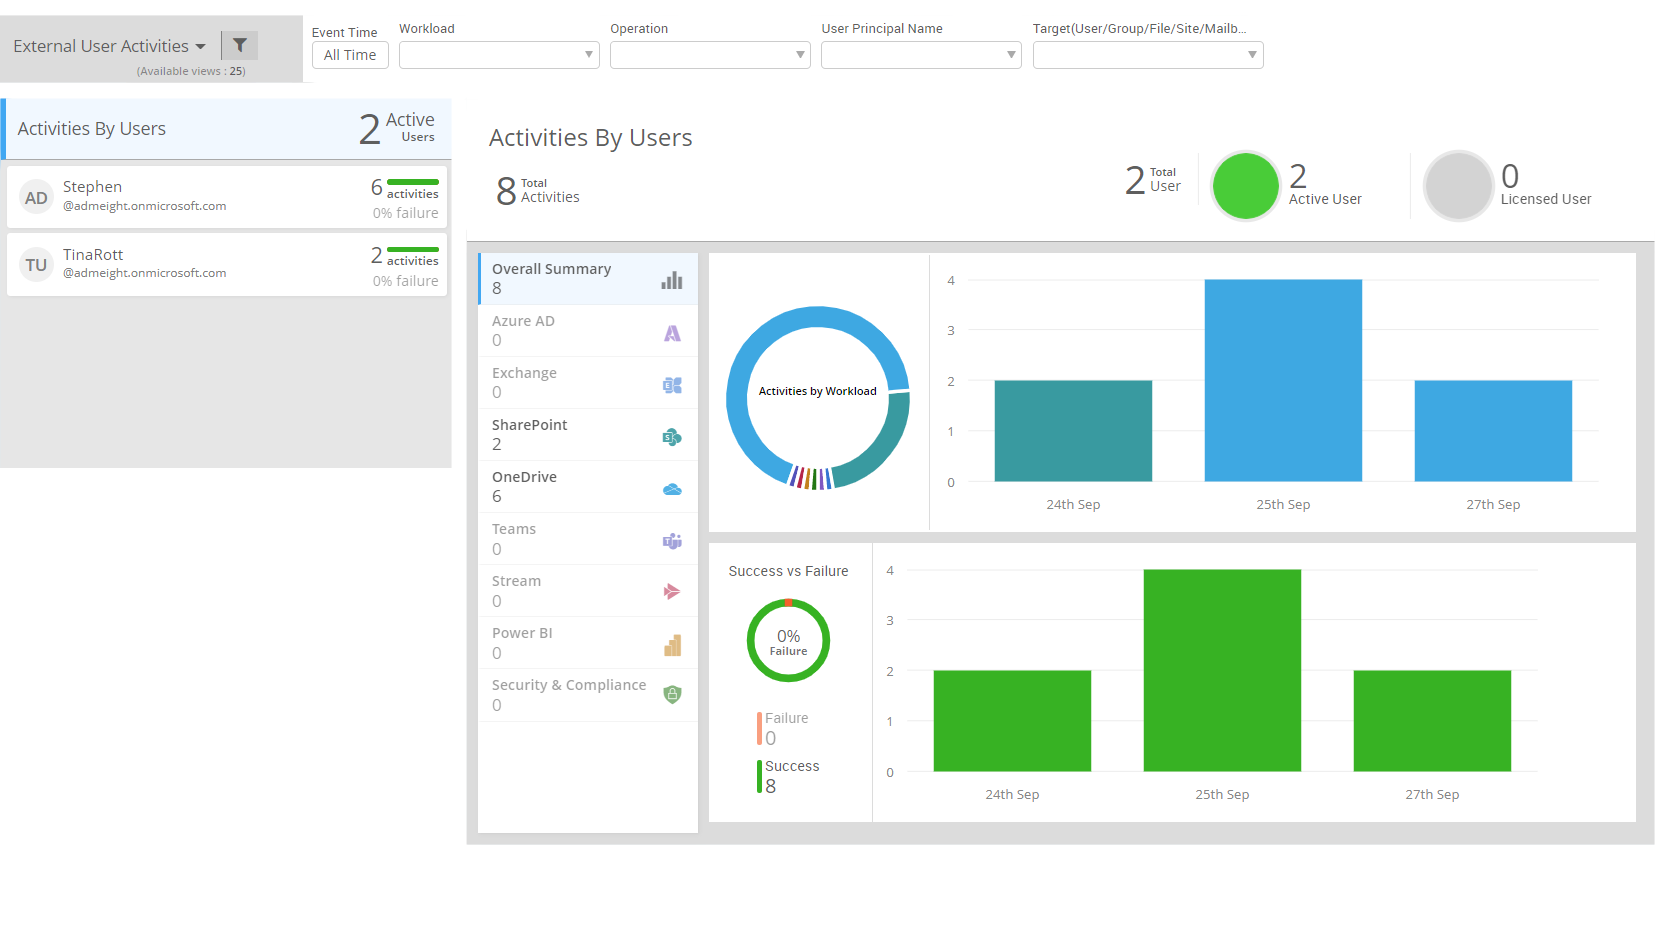Expand the Workload filter dropdown
Image resolution: width=1662 pixels, height=935 pixels.
click(499, 55)
